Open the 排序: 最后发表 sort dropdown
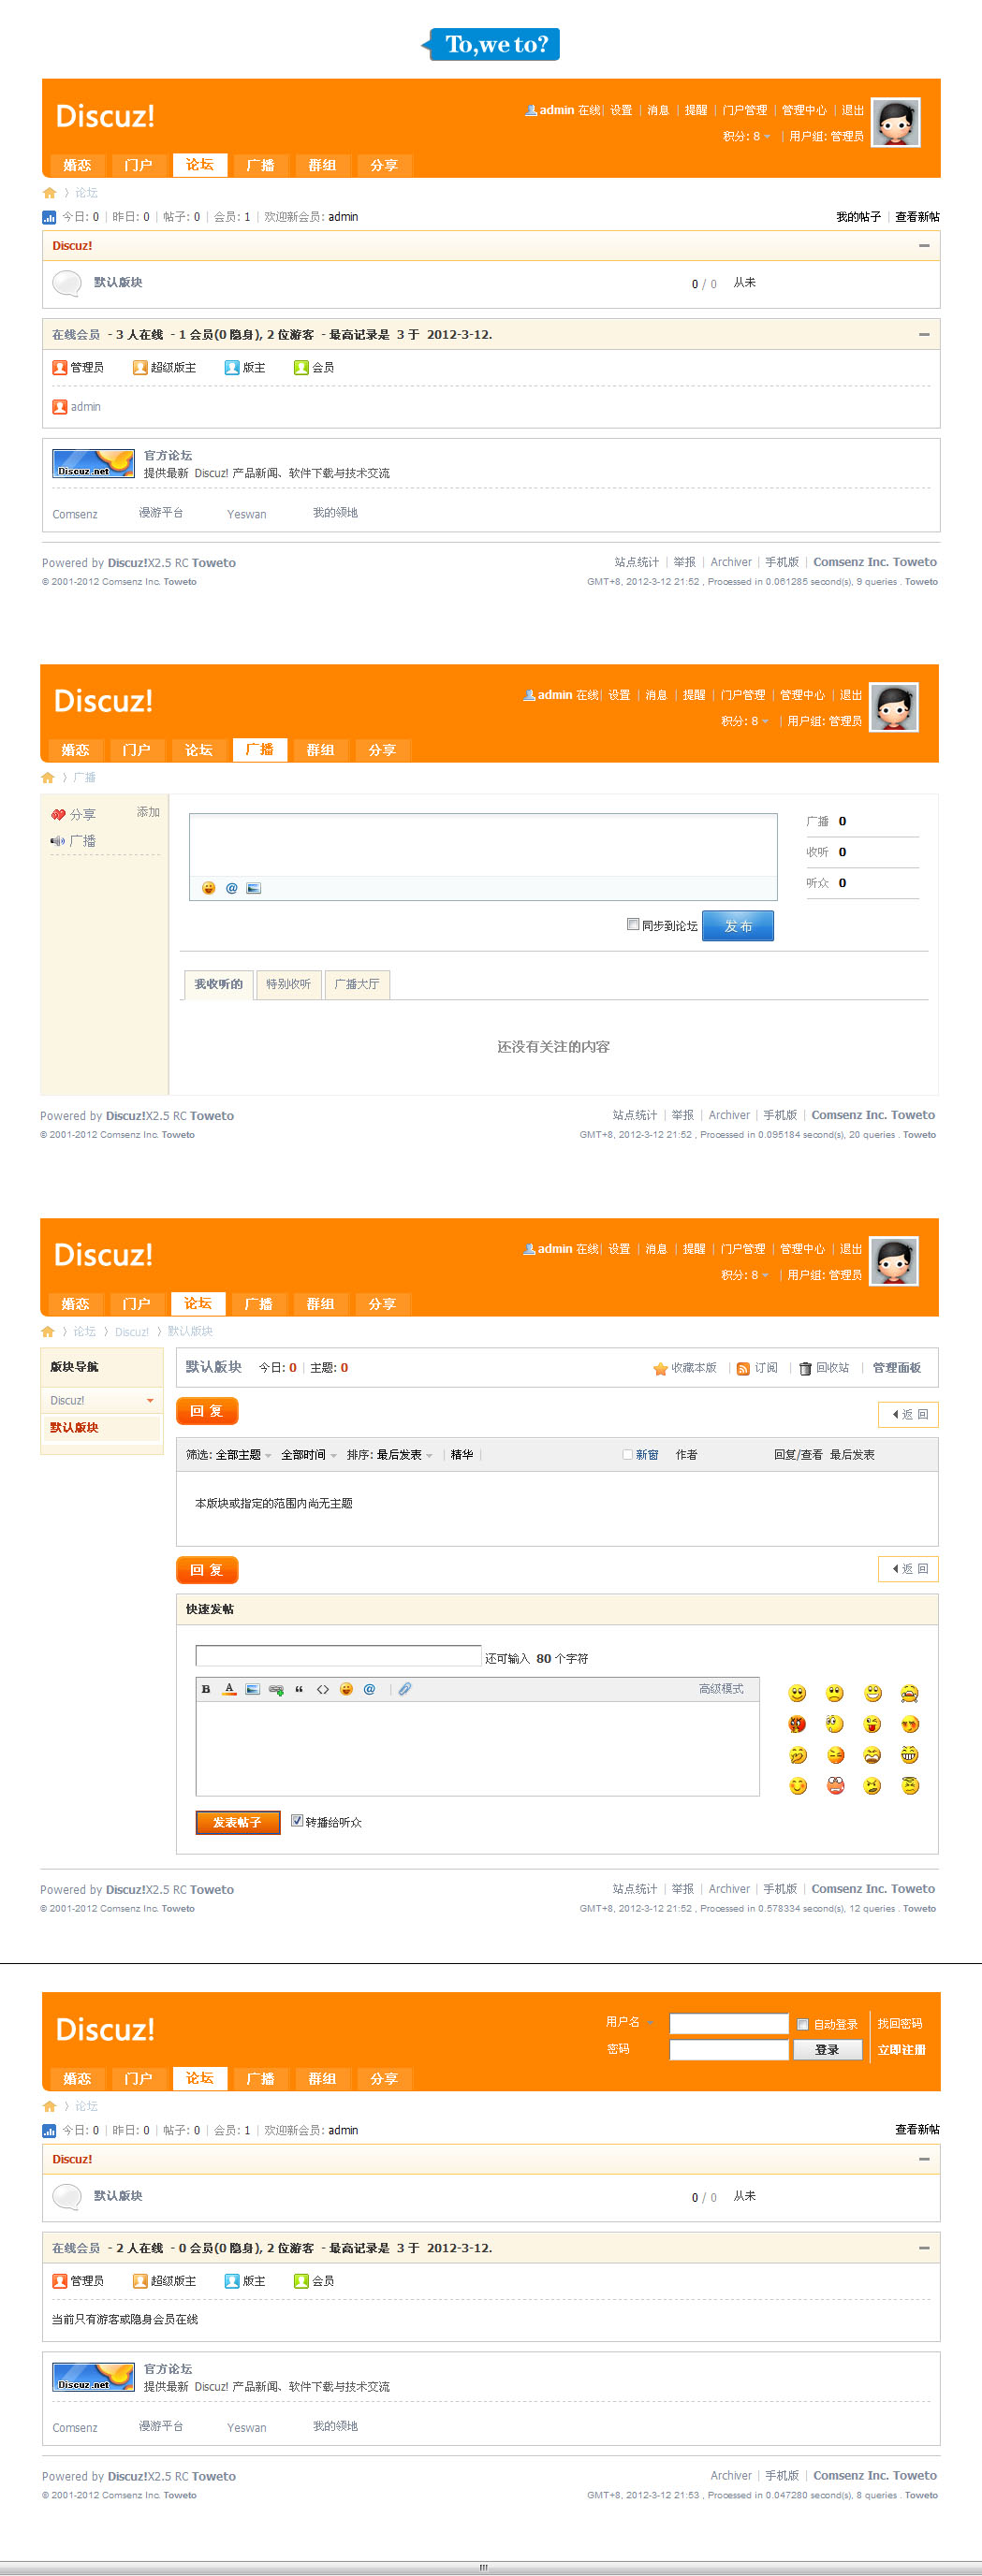982x2576 pixels. (390, 1455)
